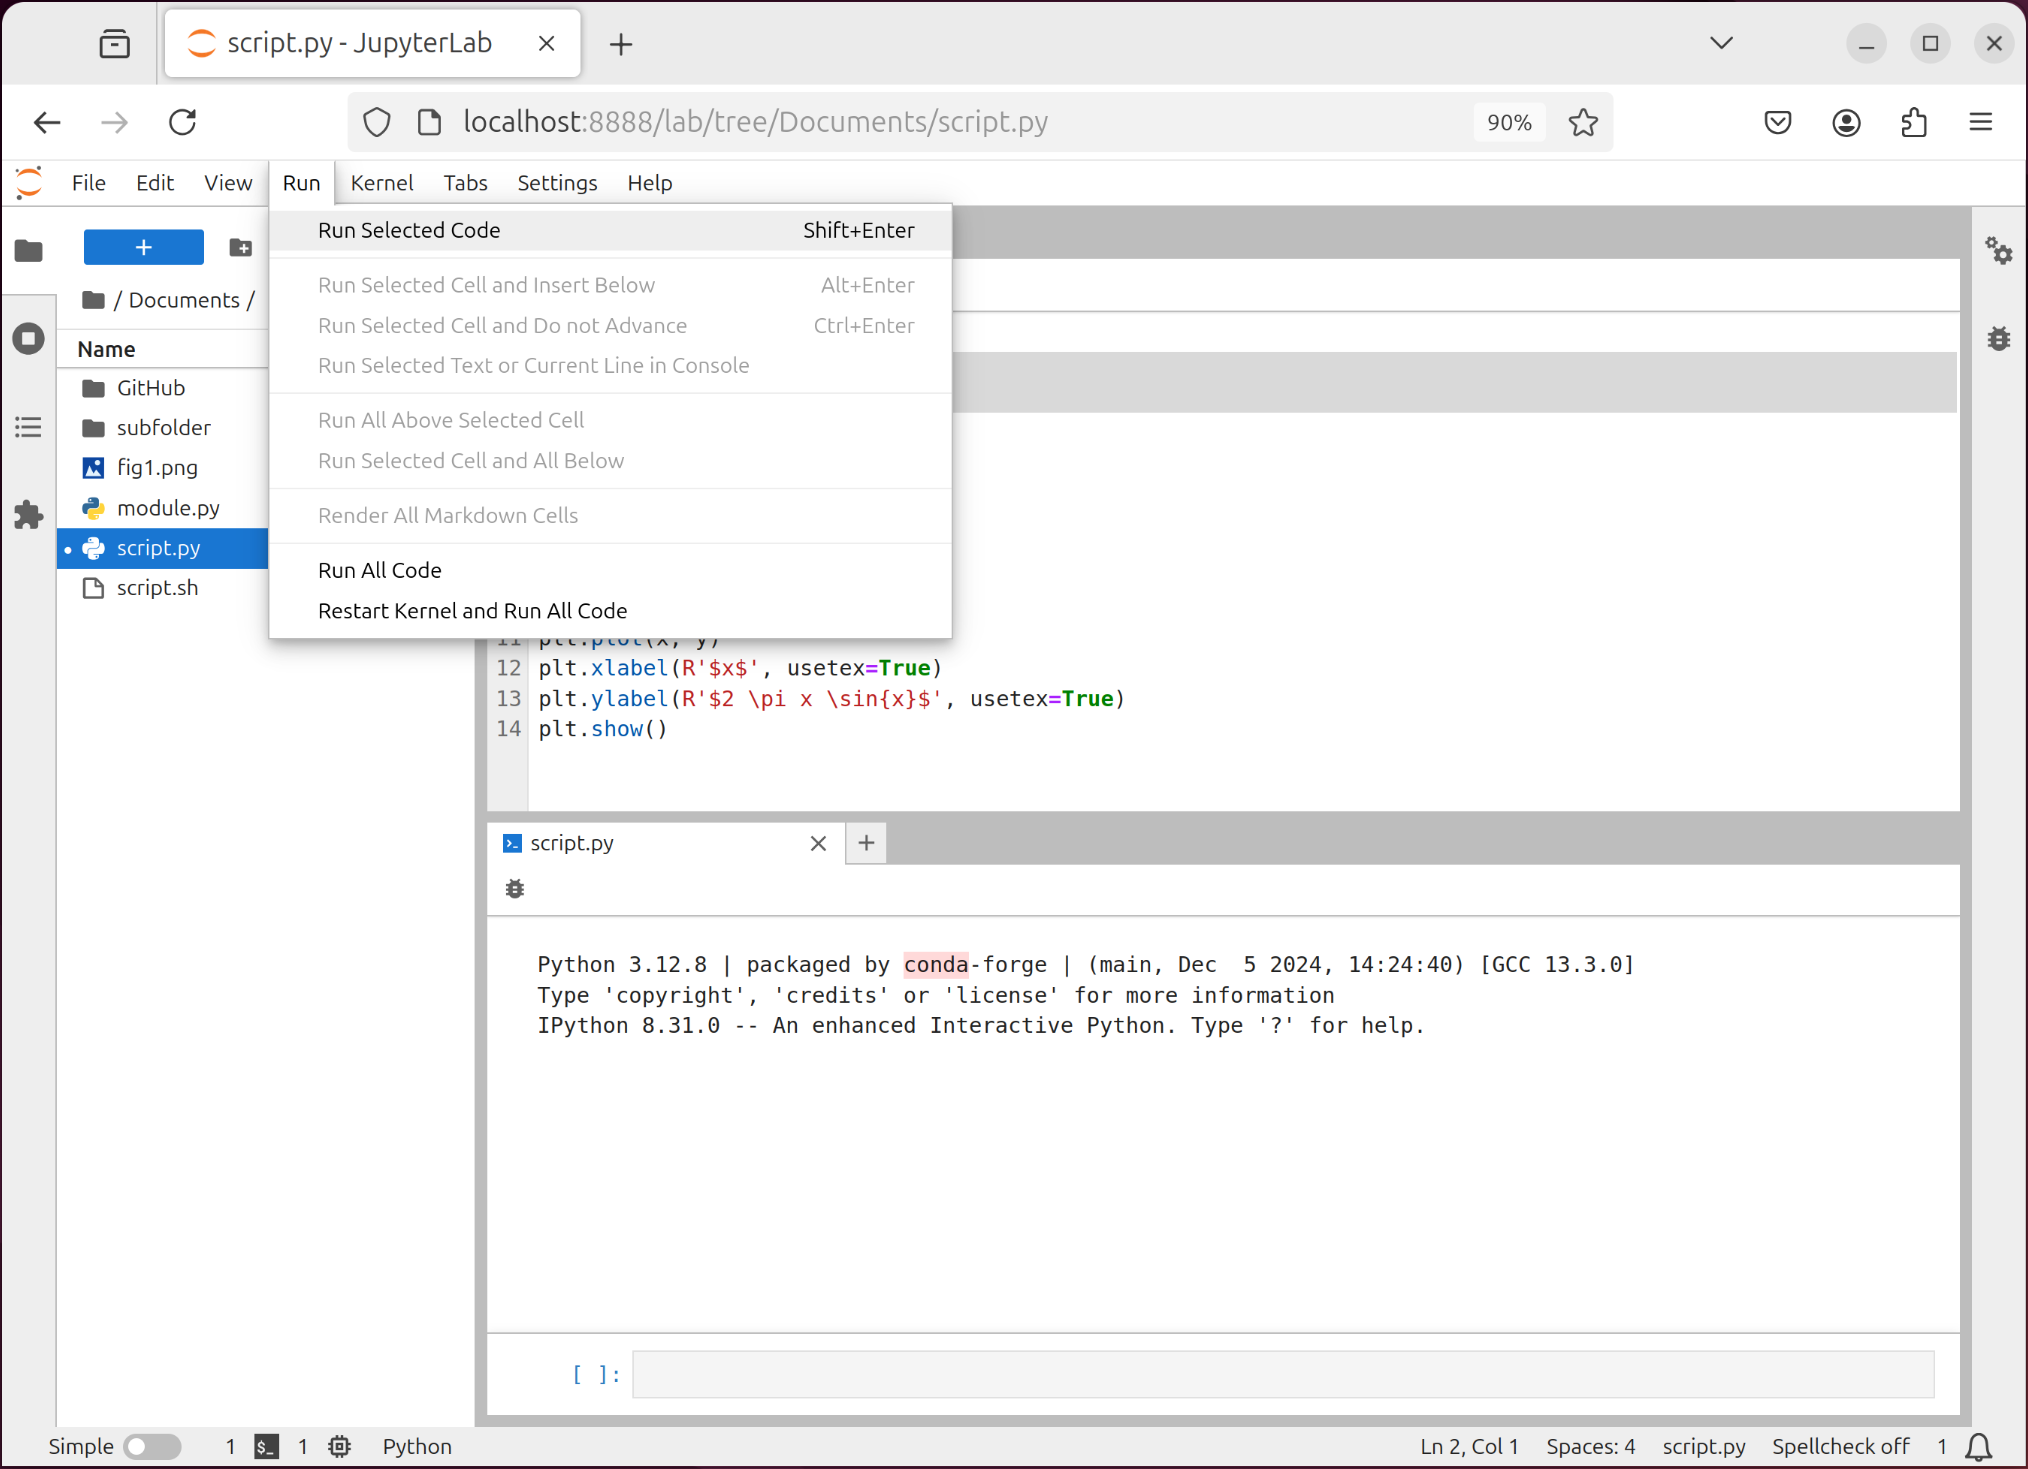Open the Edit menu
The height and width of the screenshot is (1469, 2028).
click(x=155, y=183)
